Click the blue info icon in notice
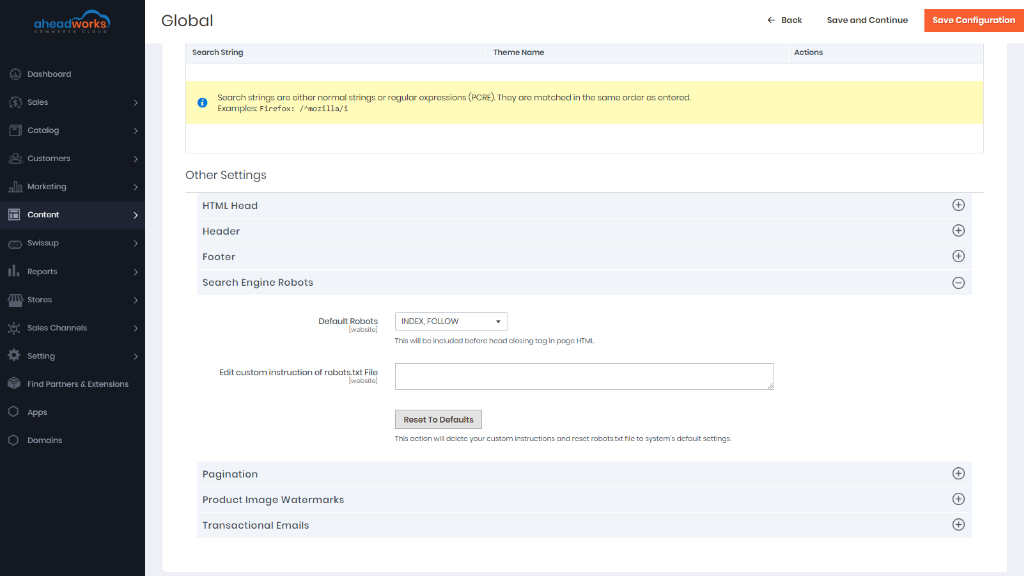 202,103
